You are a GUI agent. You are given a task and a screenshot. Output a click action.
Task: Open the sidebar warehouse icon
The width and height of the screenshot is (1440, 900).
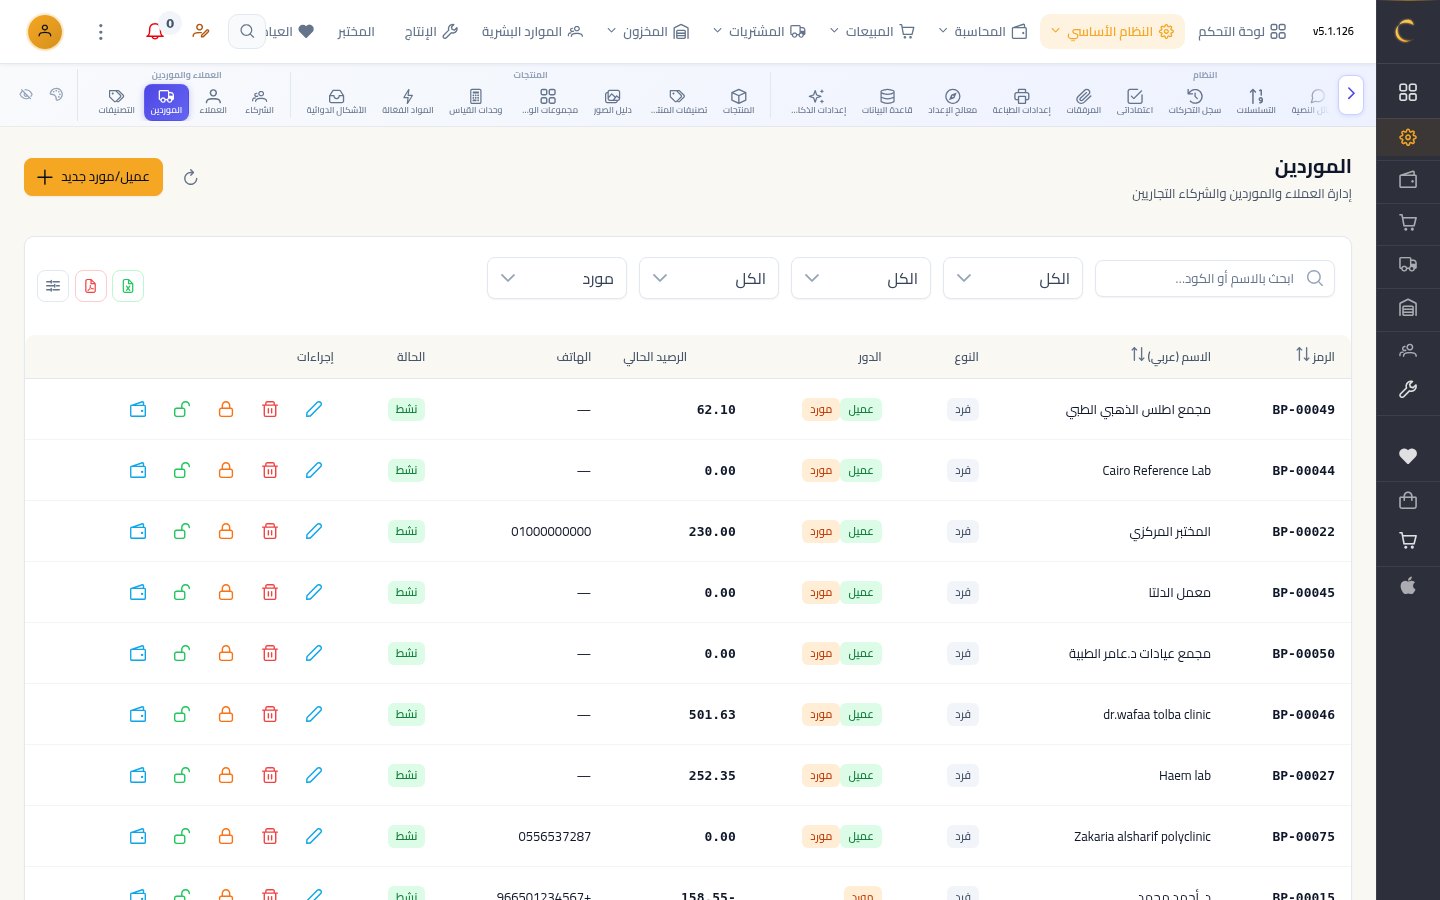coord(1408,308)
